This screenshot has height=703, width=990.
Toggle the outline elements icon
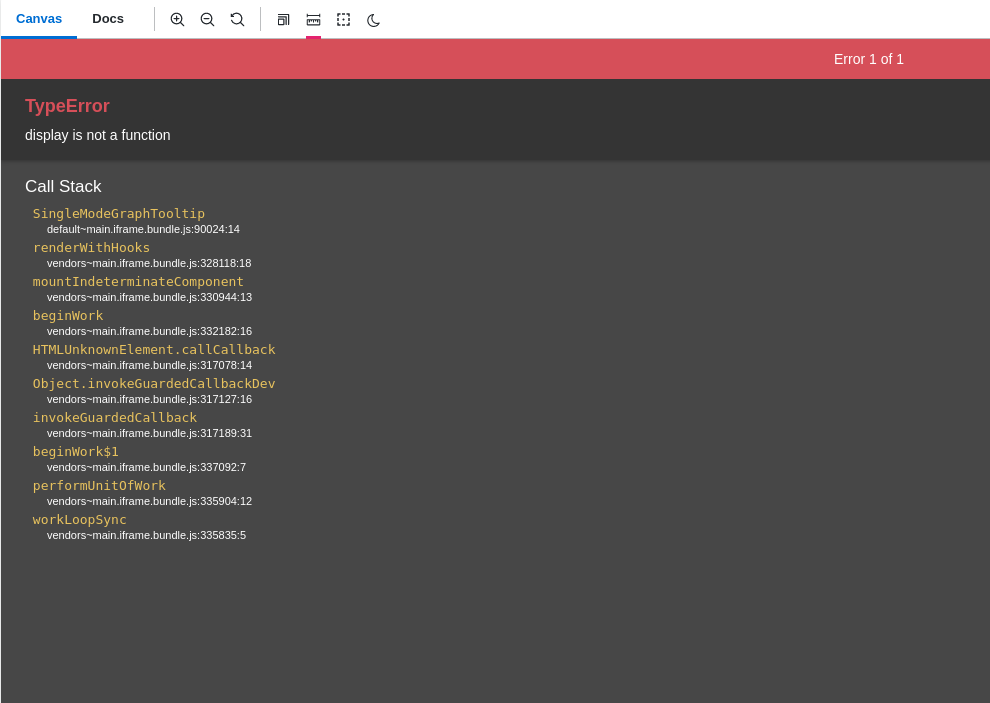tap(343, 19)
